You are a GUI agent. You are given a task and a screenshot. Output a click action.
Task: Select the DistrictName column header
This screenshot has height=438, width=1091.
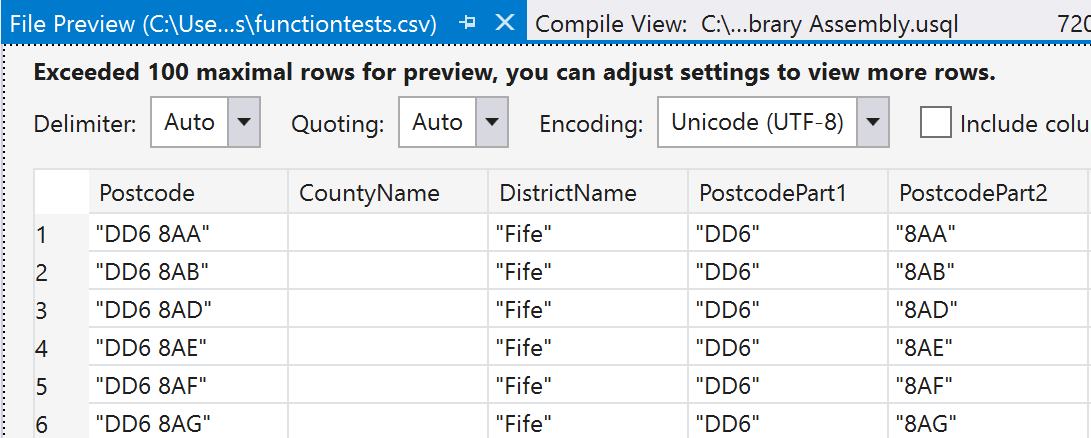[568, 193]
